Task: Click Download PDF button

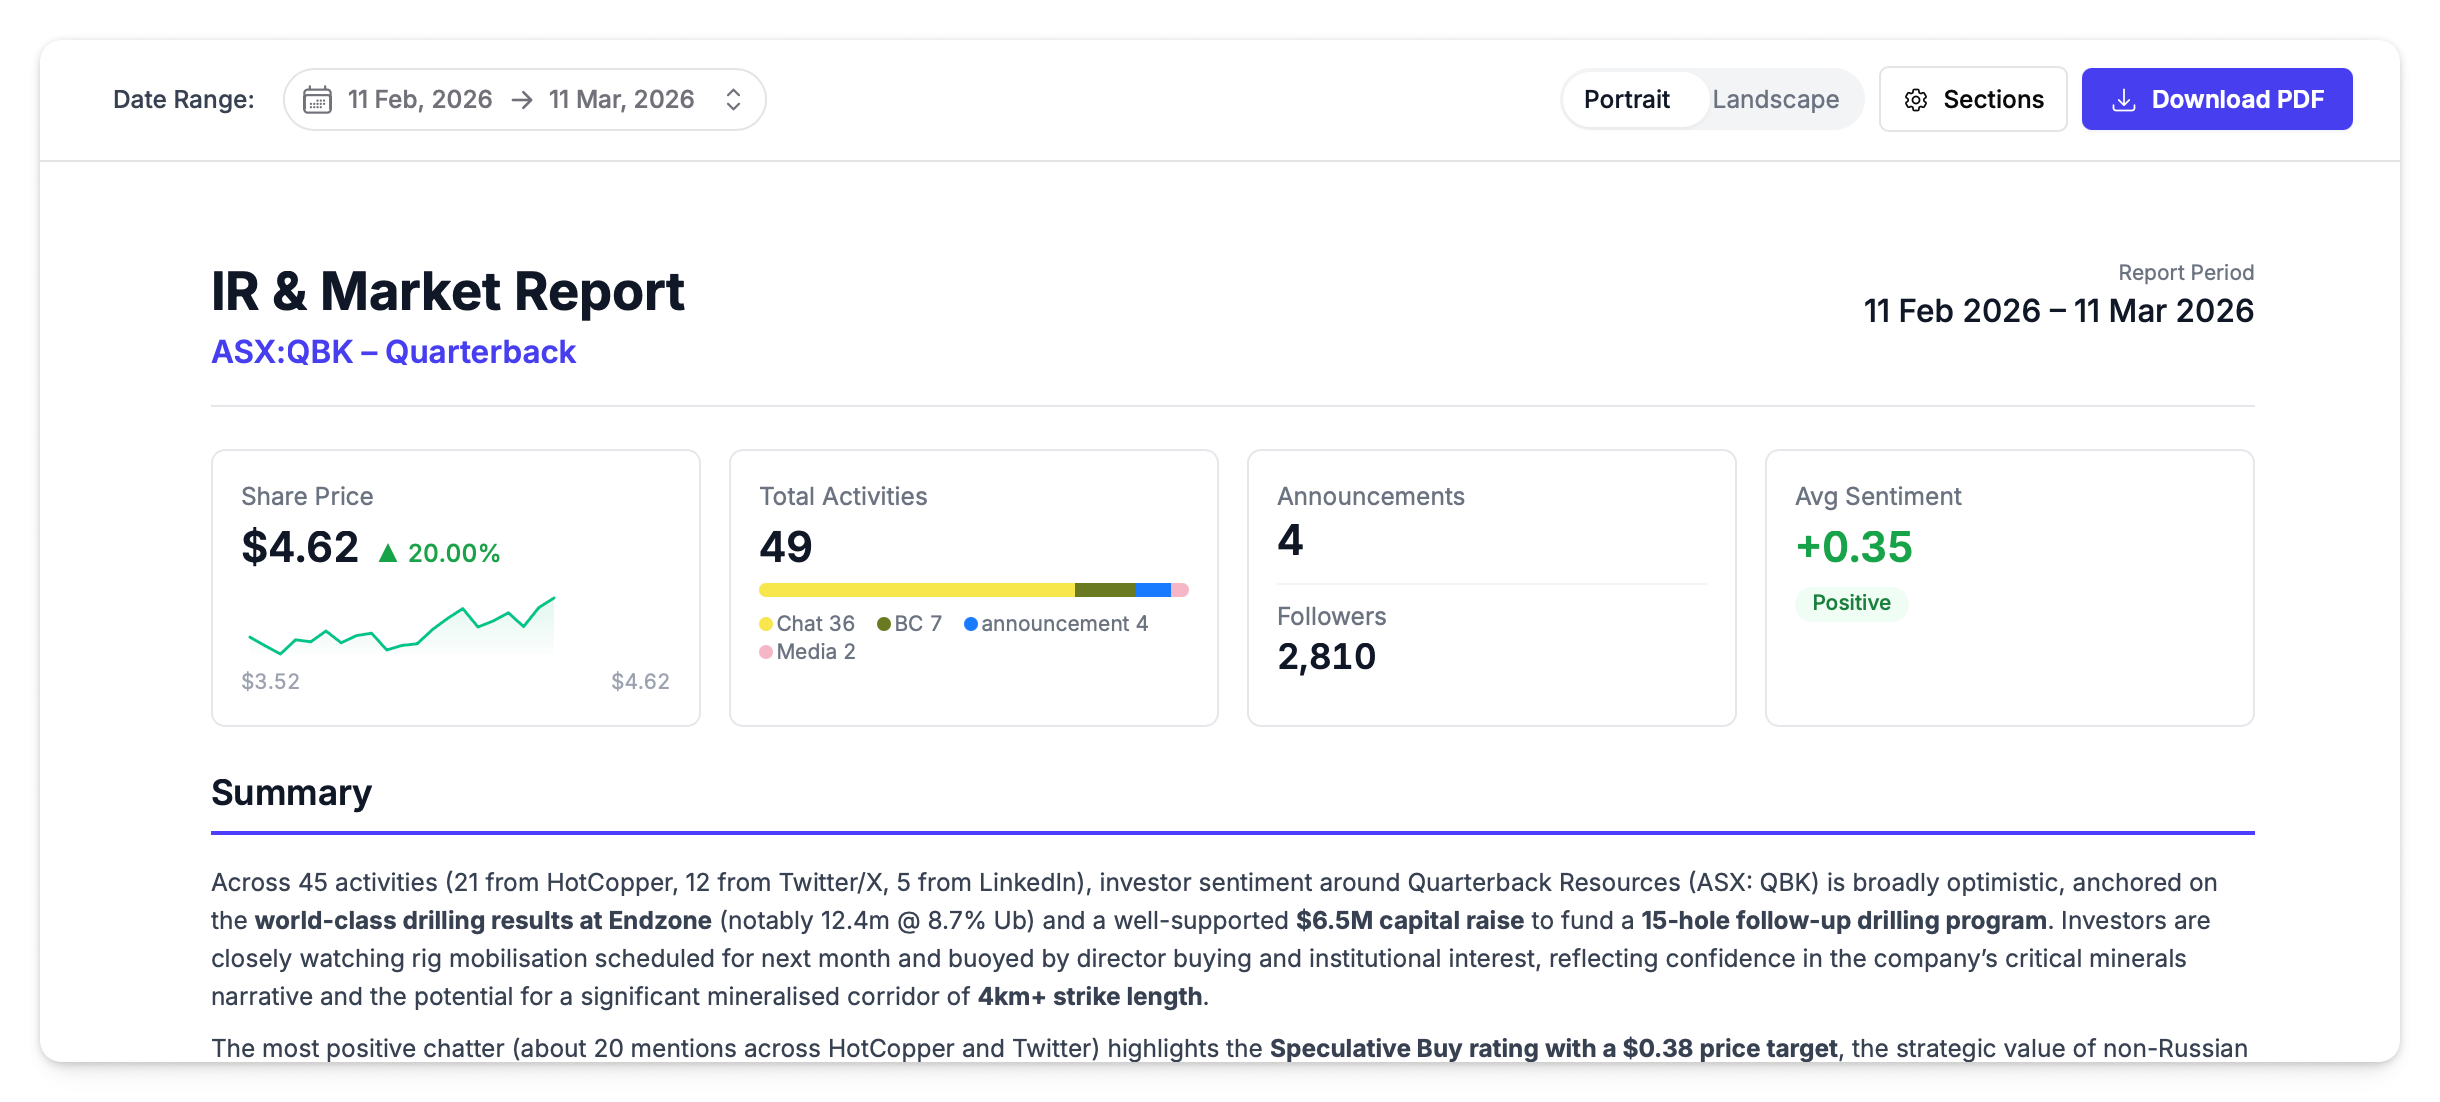Action: click(x=2216, y=99)
